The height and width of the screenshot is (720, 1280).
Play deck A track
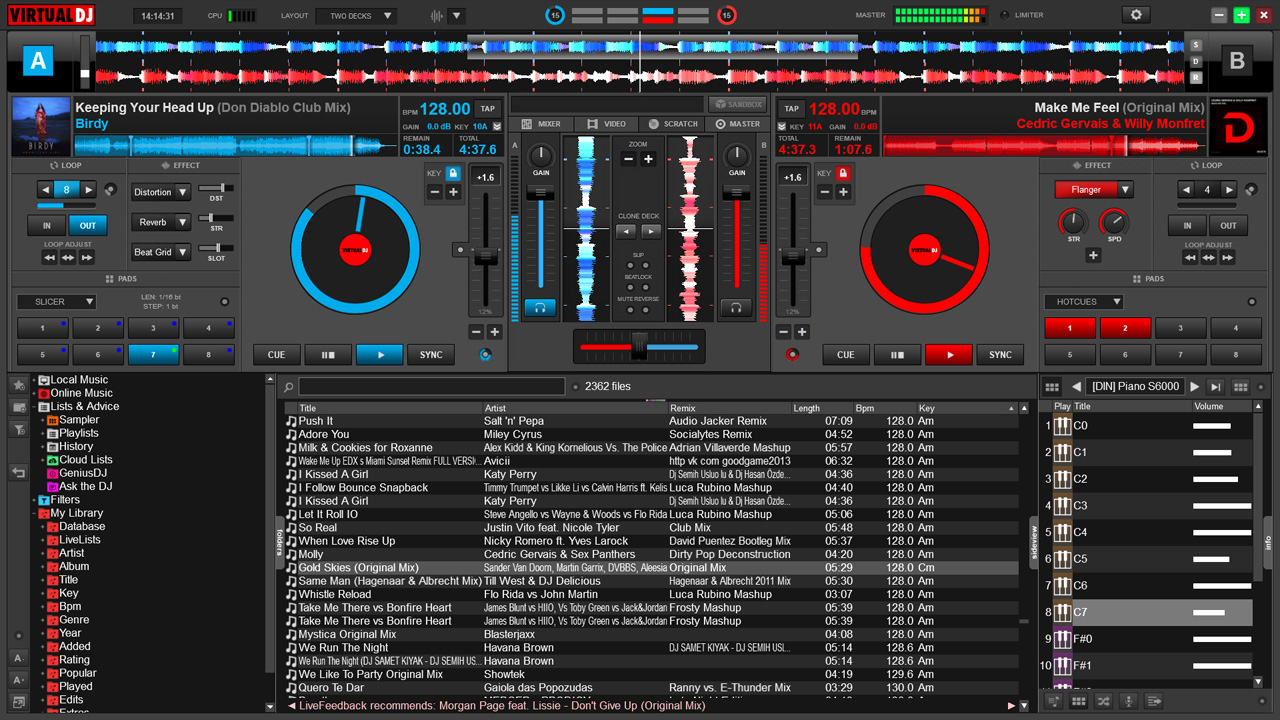pos(379,355)
